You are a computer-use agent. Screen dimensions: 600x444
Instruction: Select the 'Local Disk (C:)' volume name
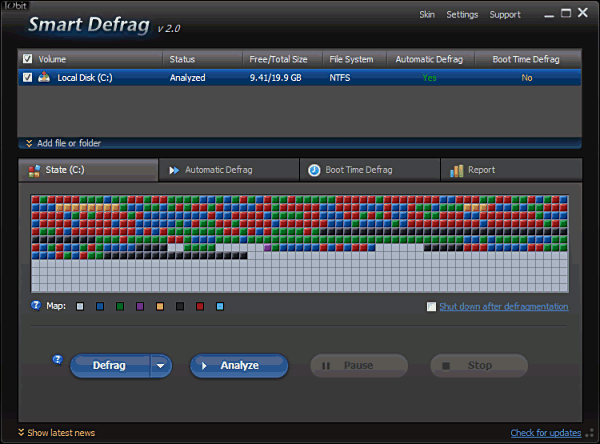pos(85,78)
